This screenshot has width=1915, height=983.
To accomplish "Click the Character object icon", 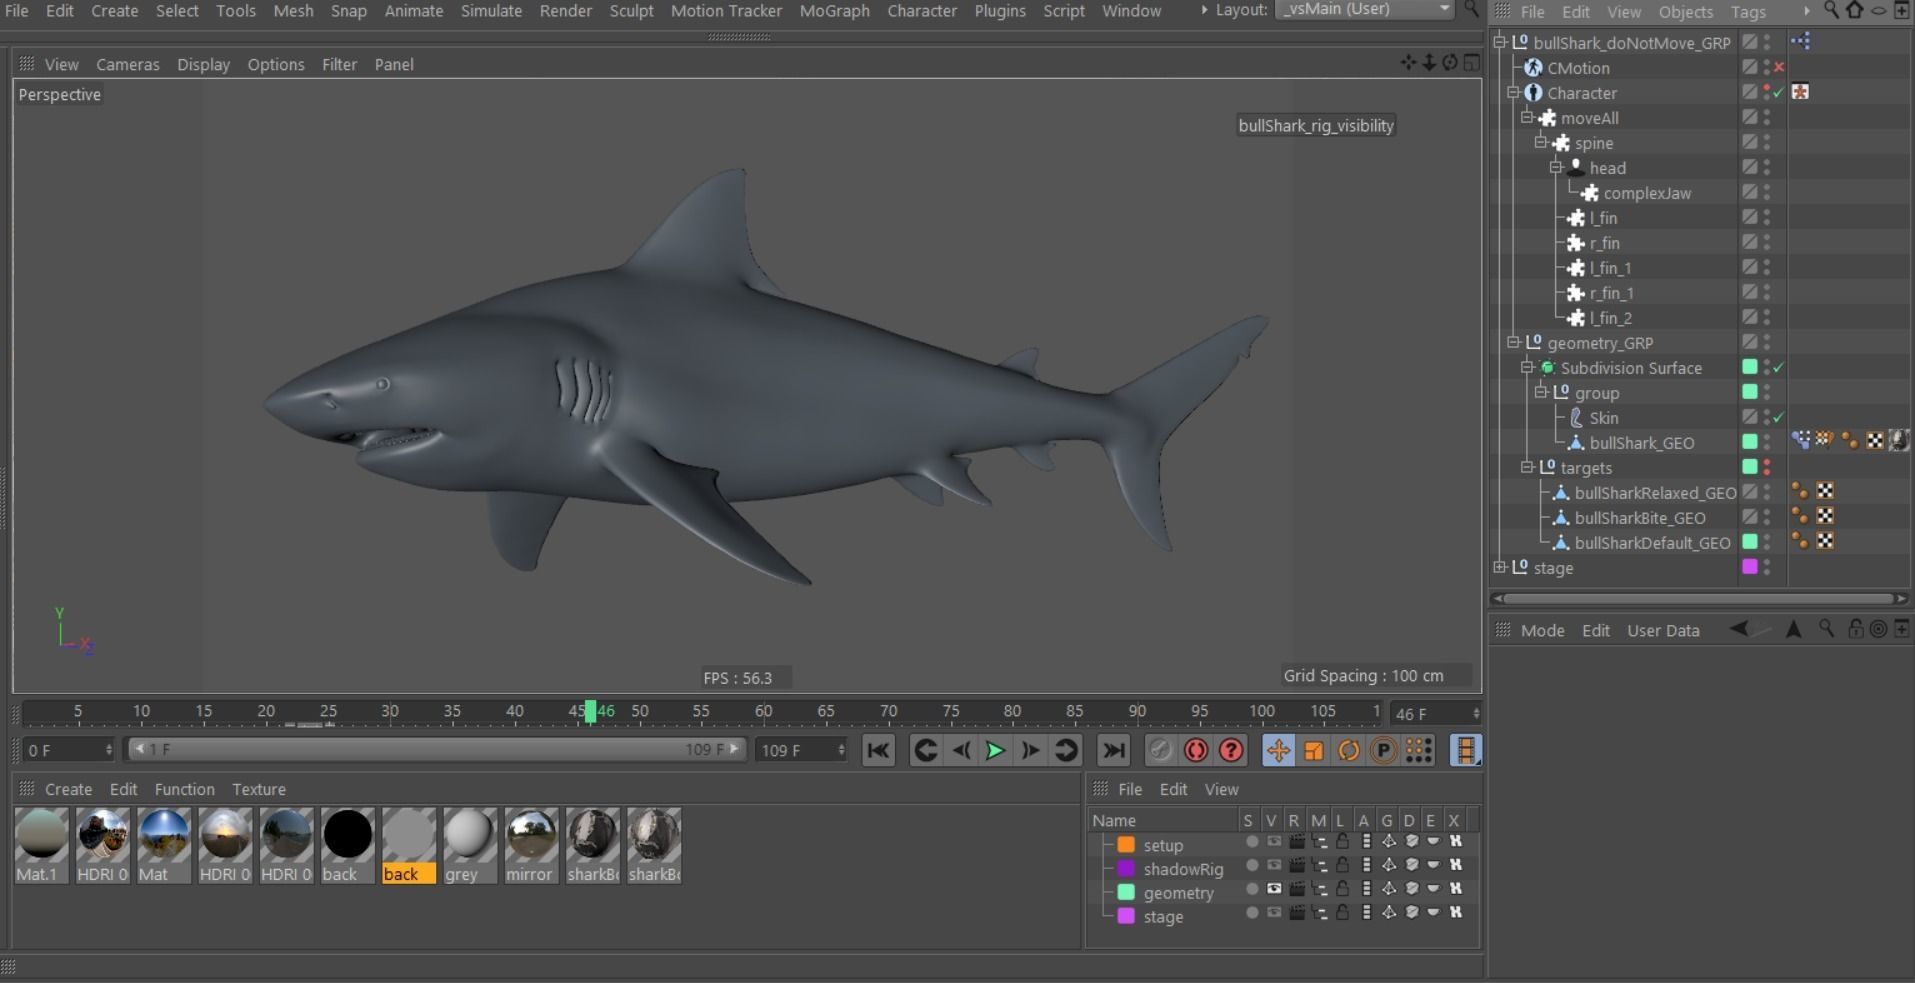I will 1533,93.
